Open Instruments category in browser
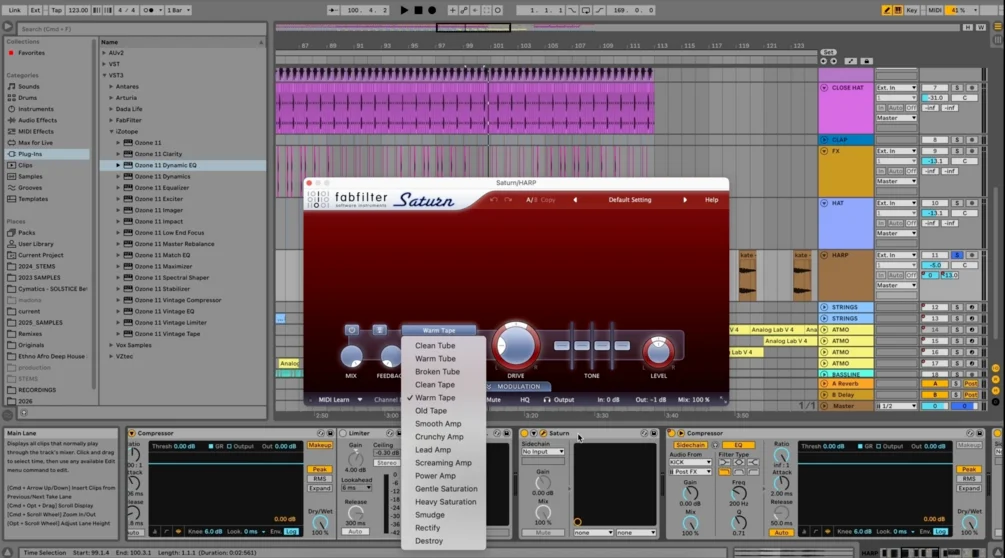The image size is (1005, 558). tap(35, 109)
